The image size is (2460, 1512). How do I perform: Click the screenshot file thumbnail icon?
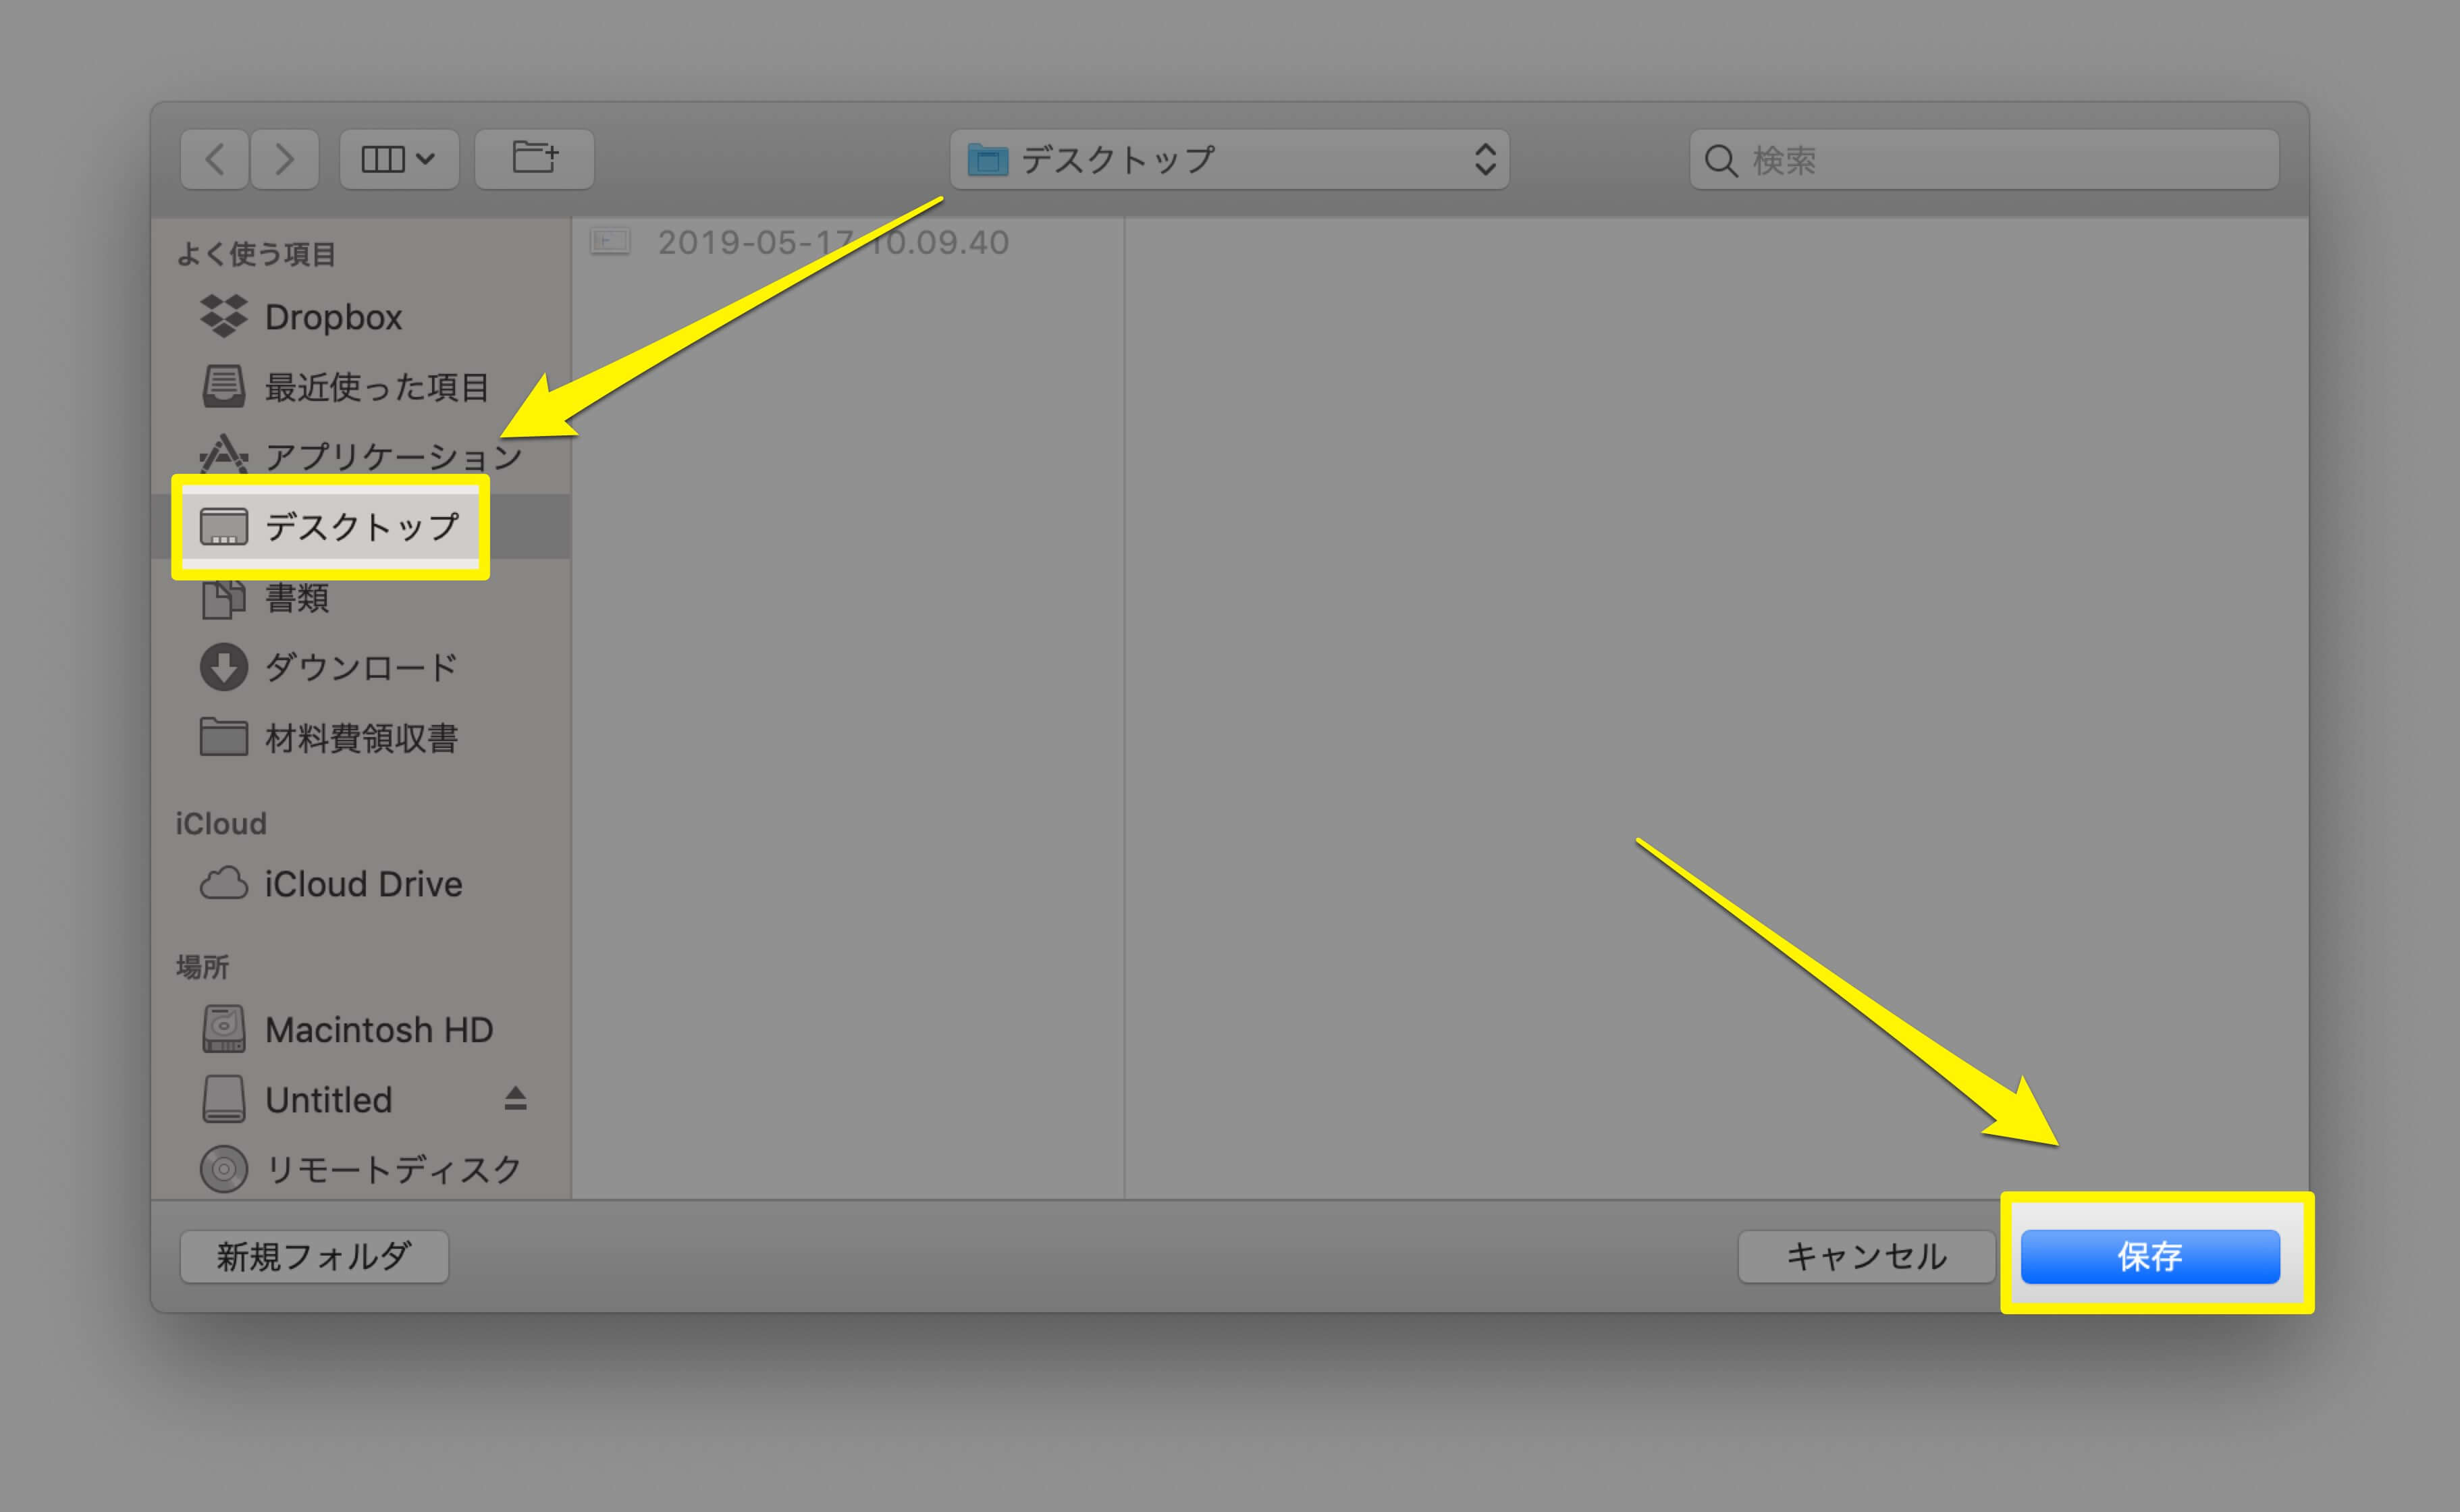tap(610, 241)
